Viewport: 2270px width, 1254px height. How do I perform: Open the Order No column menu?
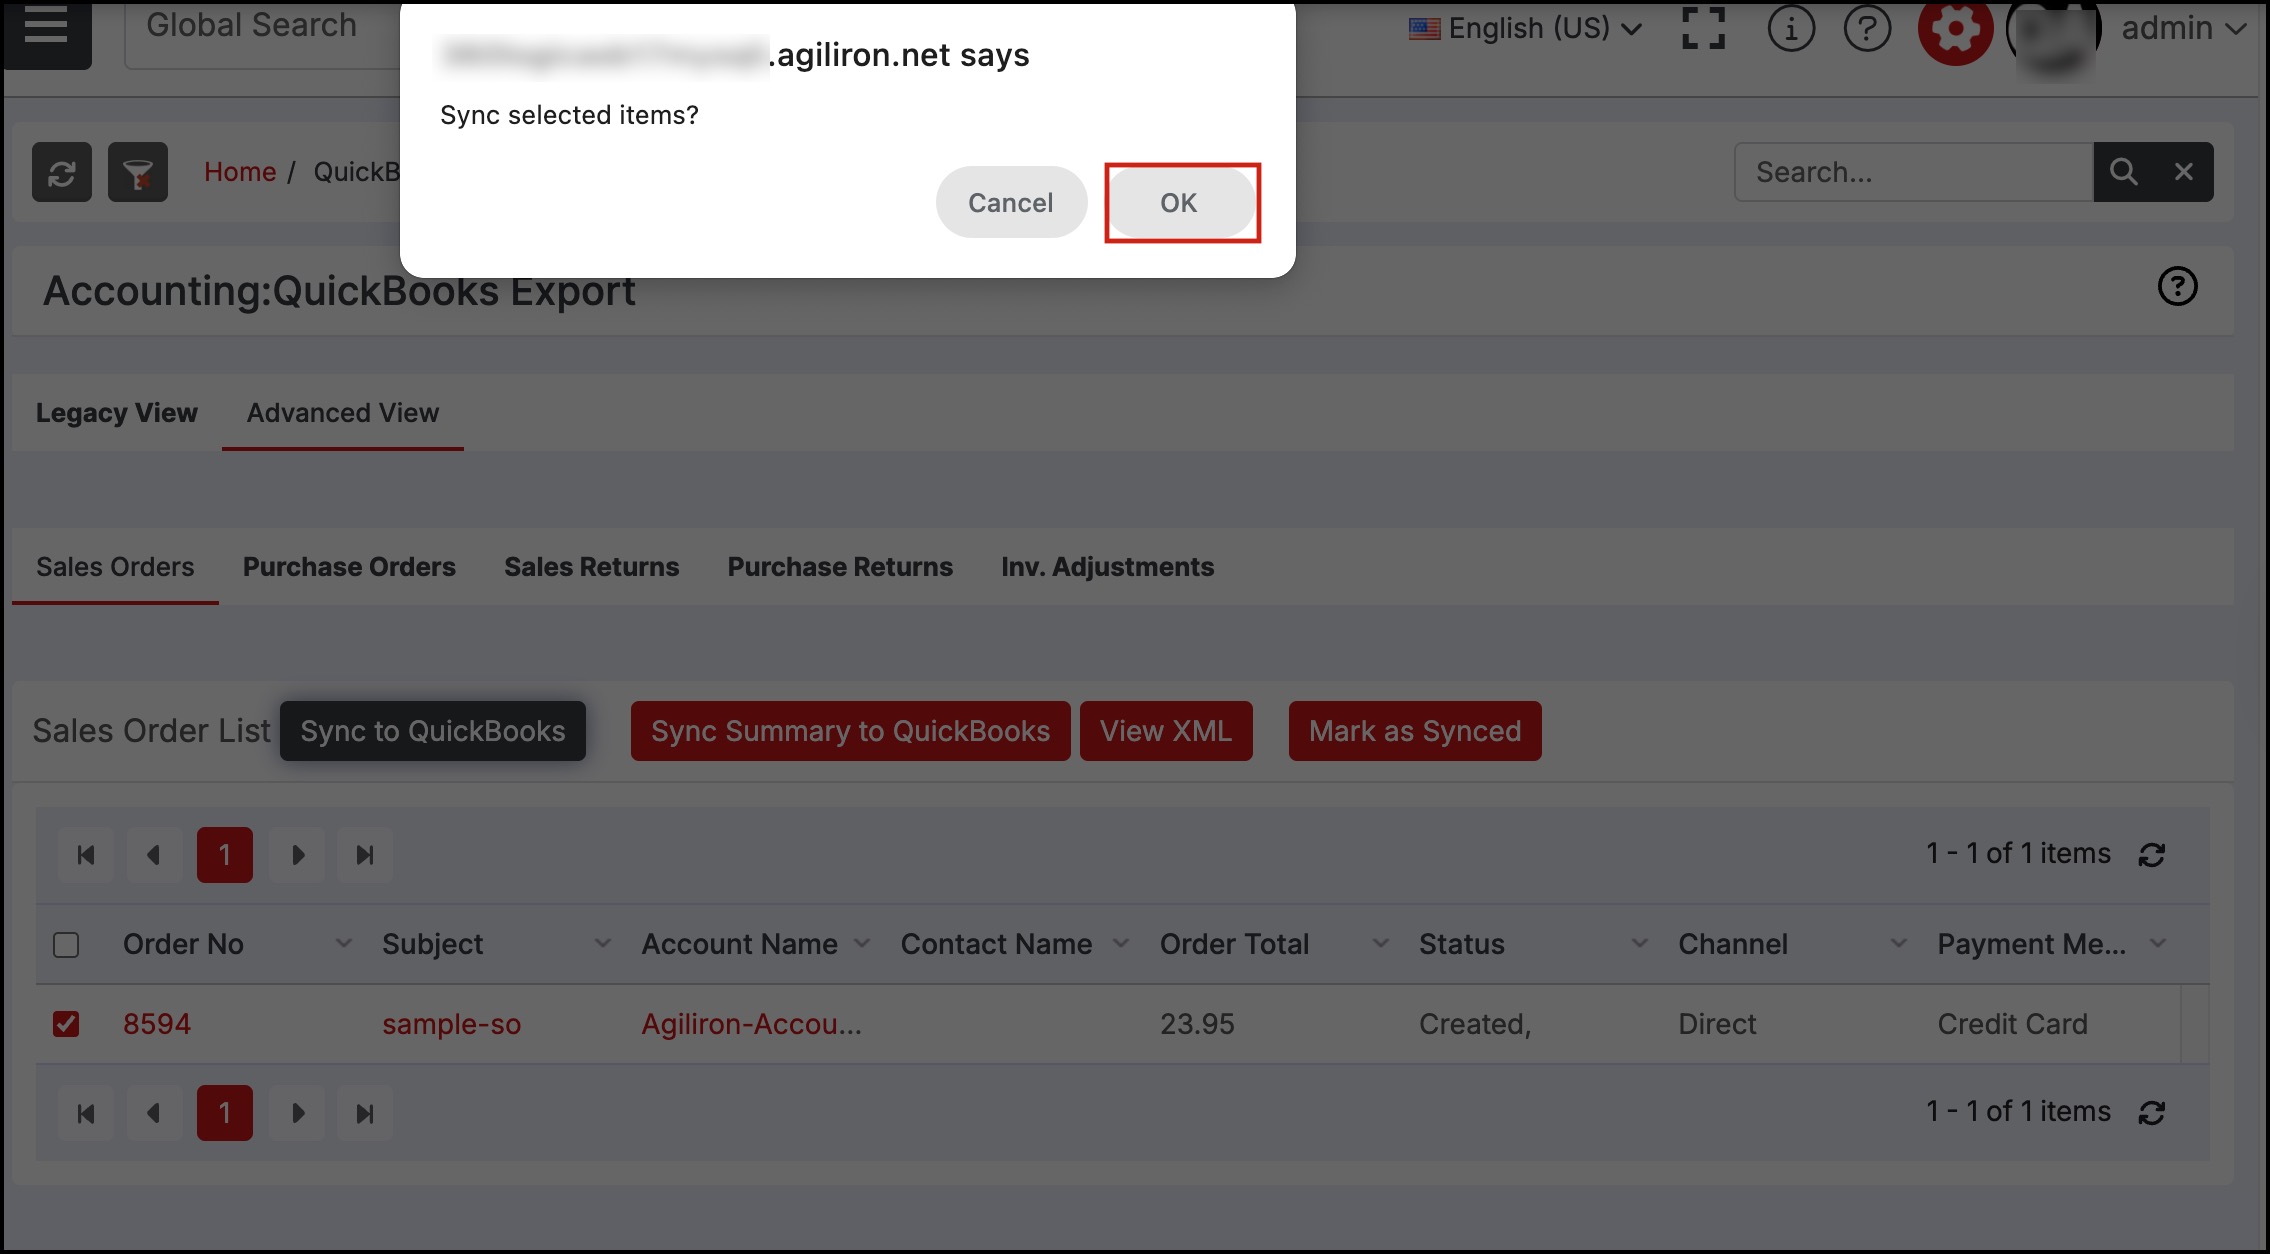click(x=343, y=944)
